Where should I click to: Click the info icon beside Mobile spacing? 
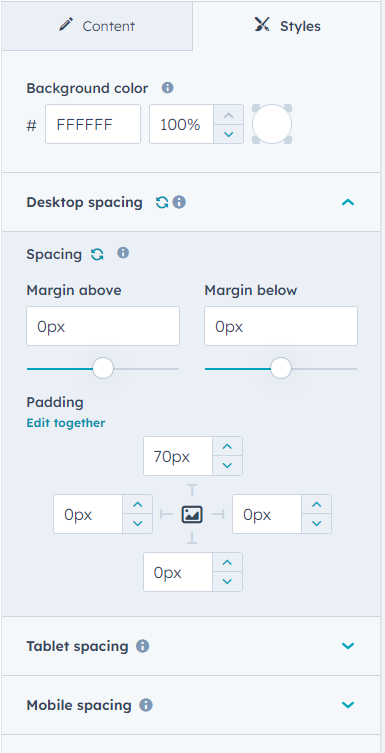point(146,705)
